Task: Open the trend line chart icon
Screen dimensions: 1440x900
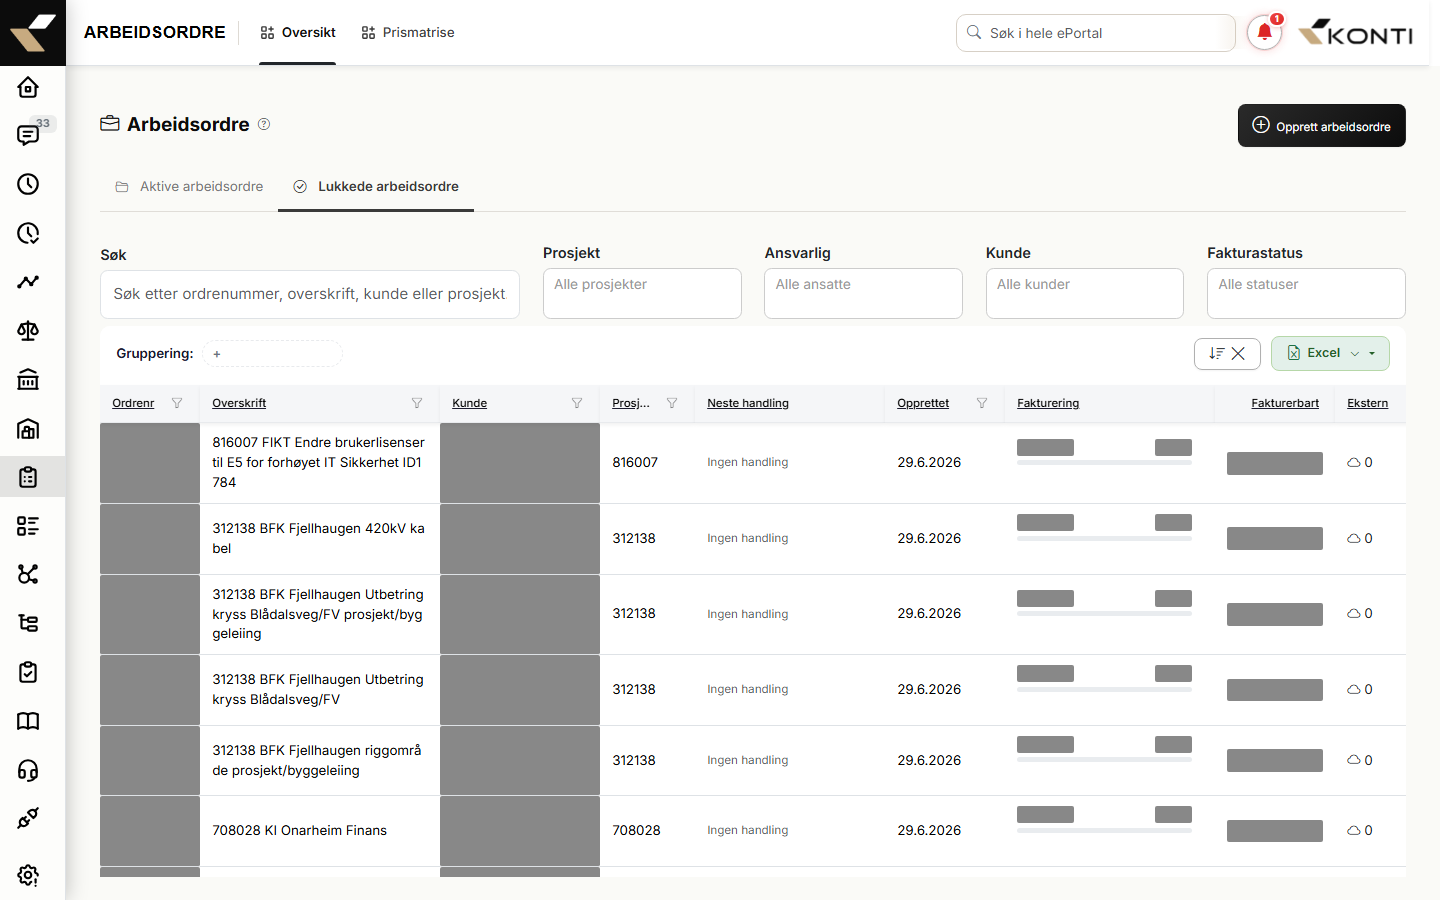Action: [x=28, y=282]
